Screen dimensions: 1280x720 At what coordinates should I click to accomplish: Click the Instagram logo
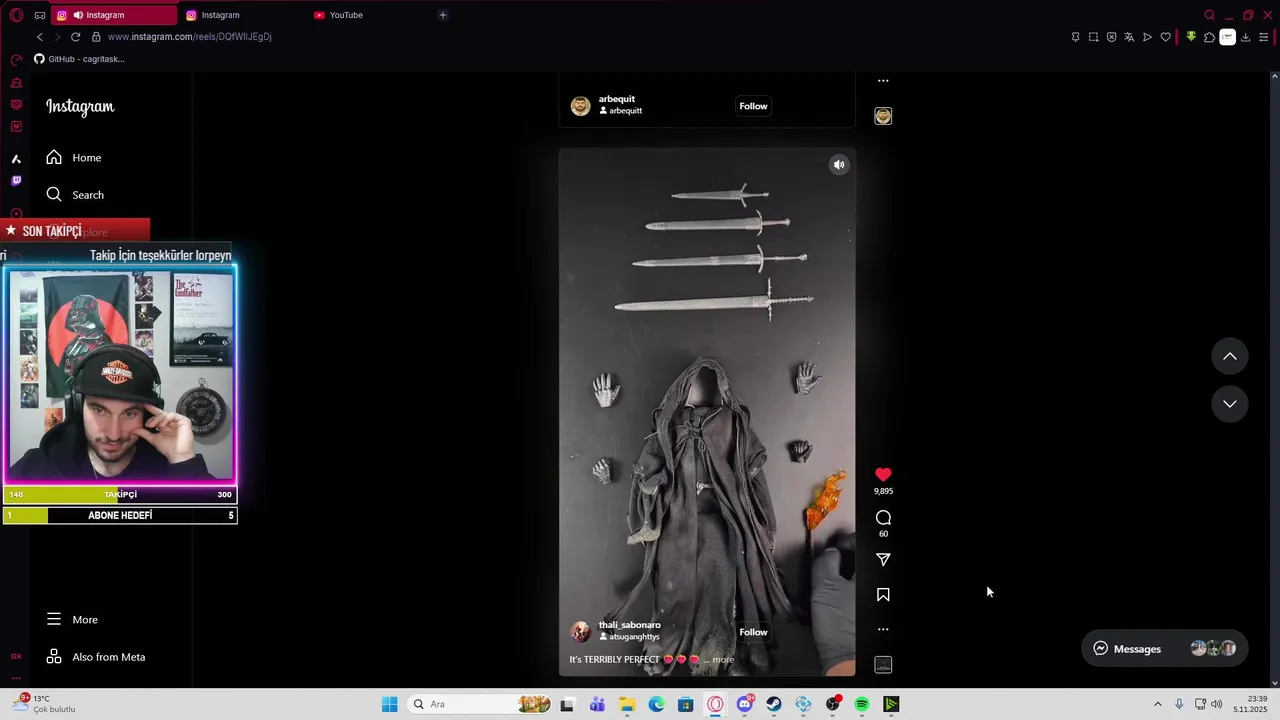[x=80, y=107]
